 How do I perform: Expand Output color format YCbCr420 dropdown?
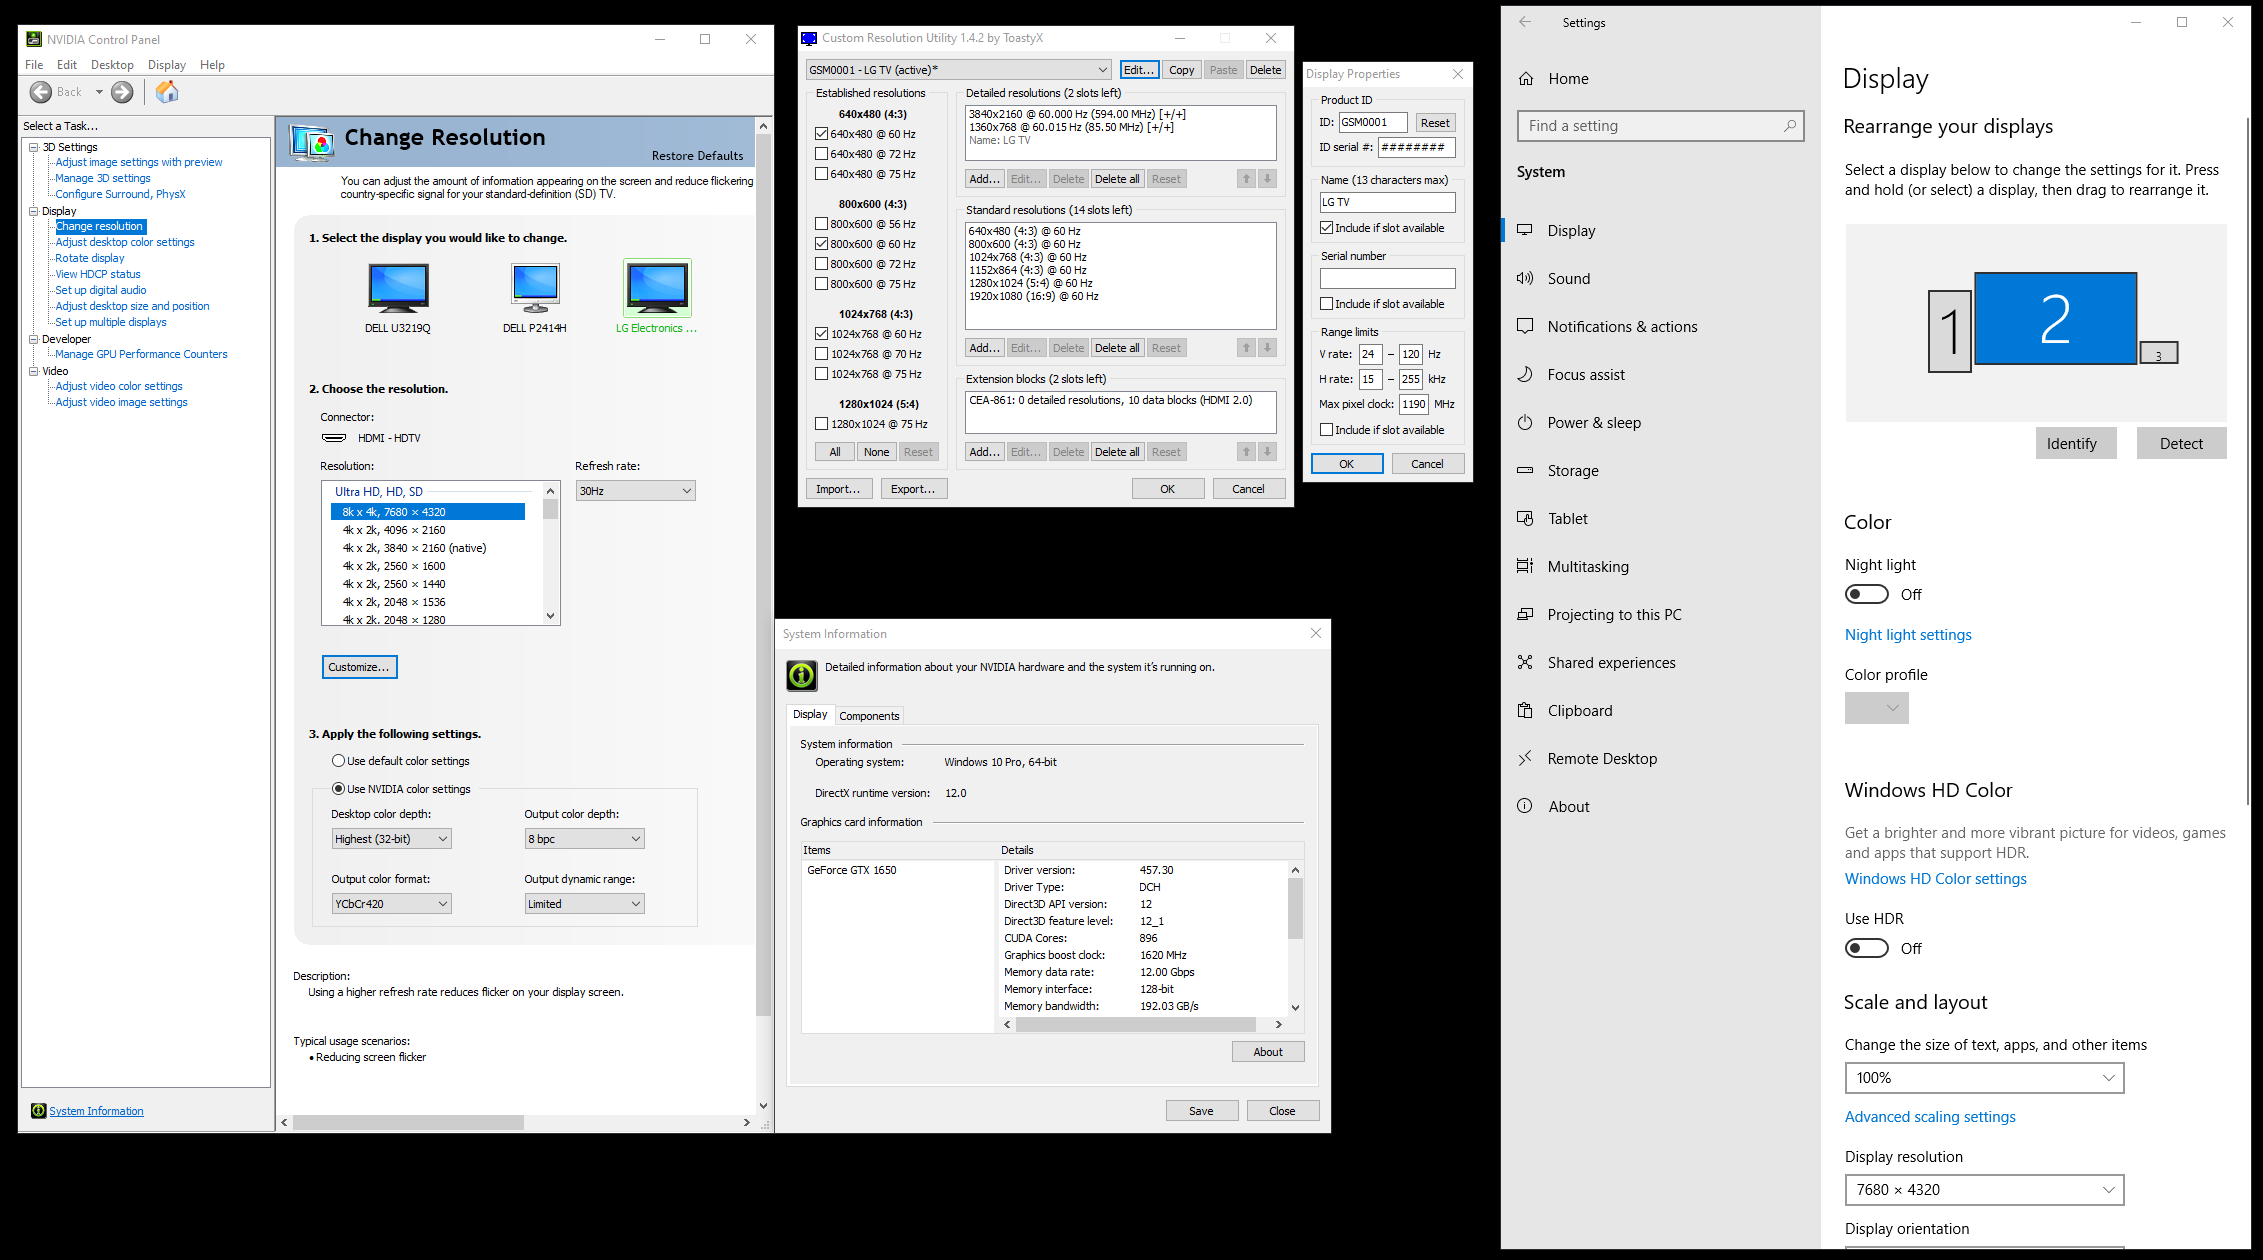(391, 904)
